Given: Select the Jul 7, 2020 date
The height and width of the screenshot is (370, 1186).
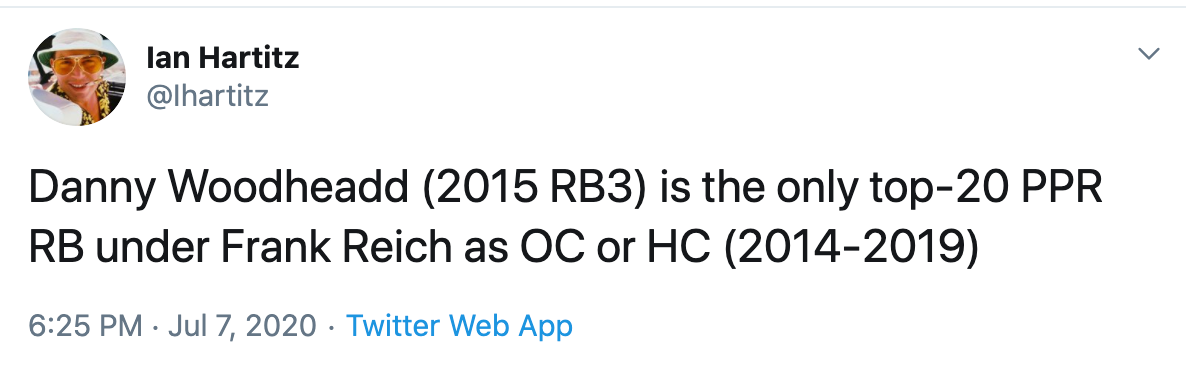Looking at the screenshot, I should 241,326.
